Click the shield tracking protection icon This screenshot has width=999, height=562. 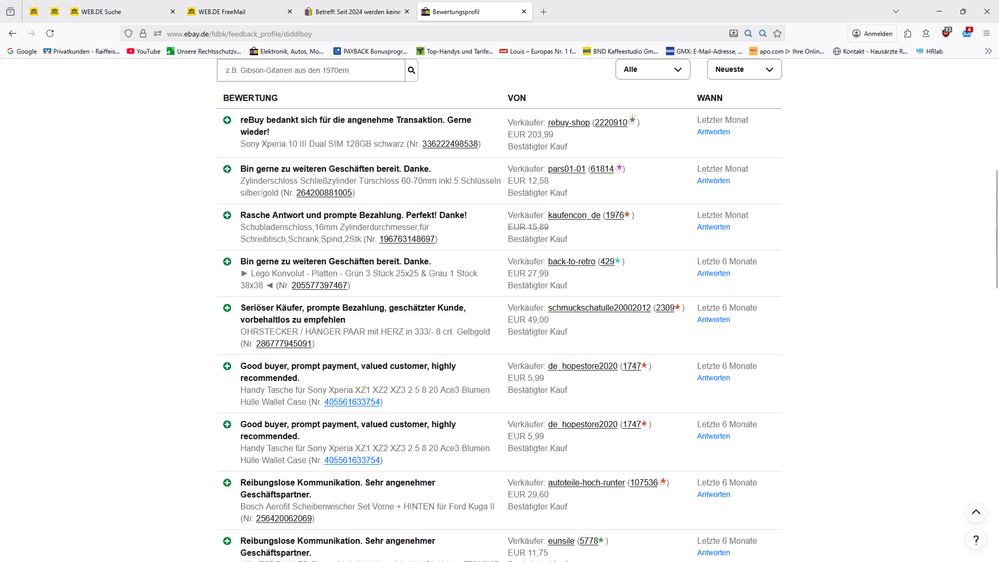click(129, 34)
